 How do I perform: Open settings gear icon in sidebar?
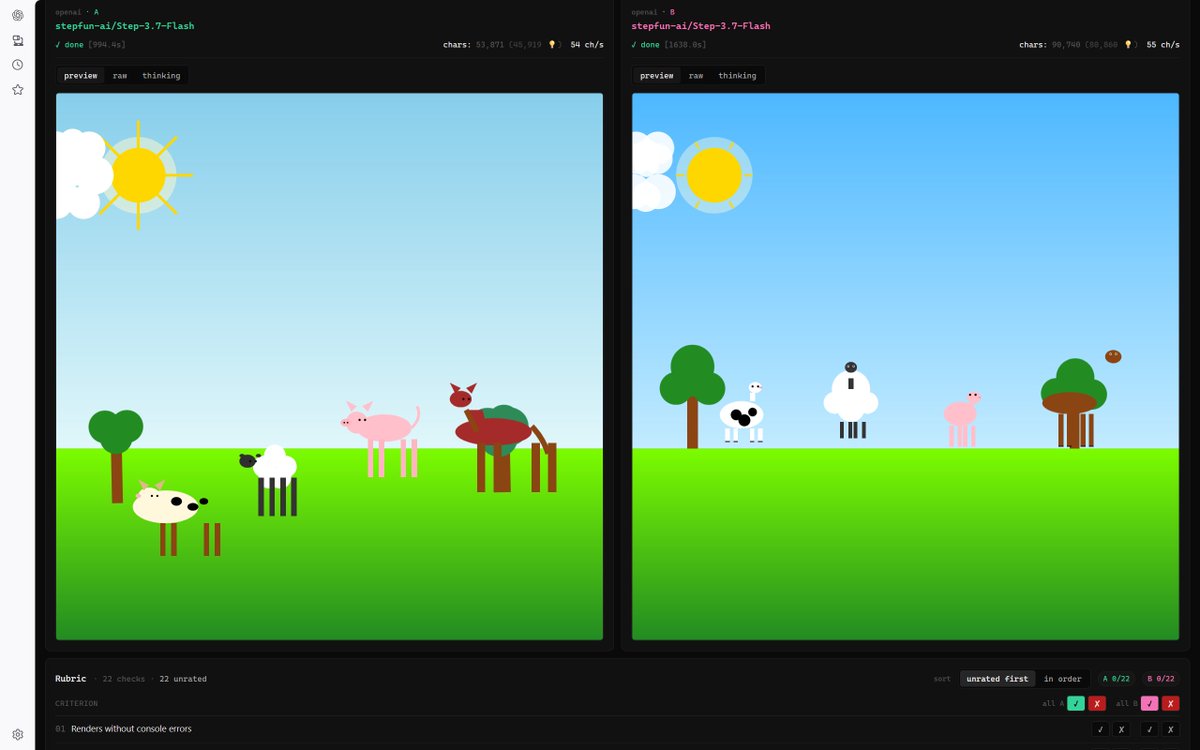coord(17,734)
